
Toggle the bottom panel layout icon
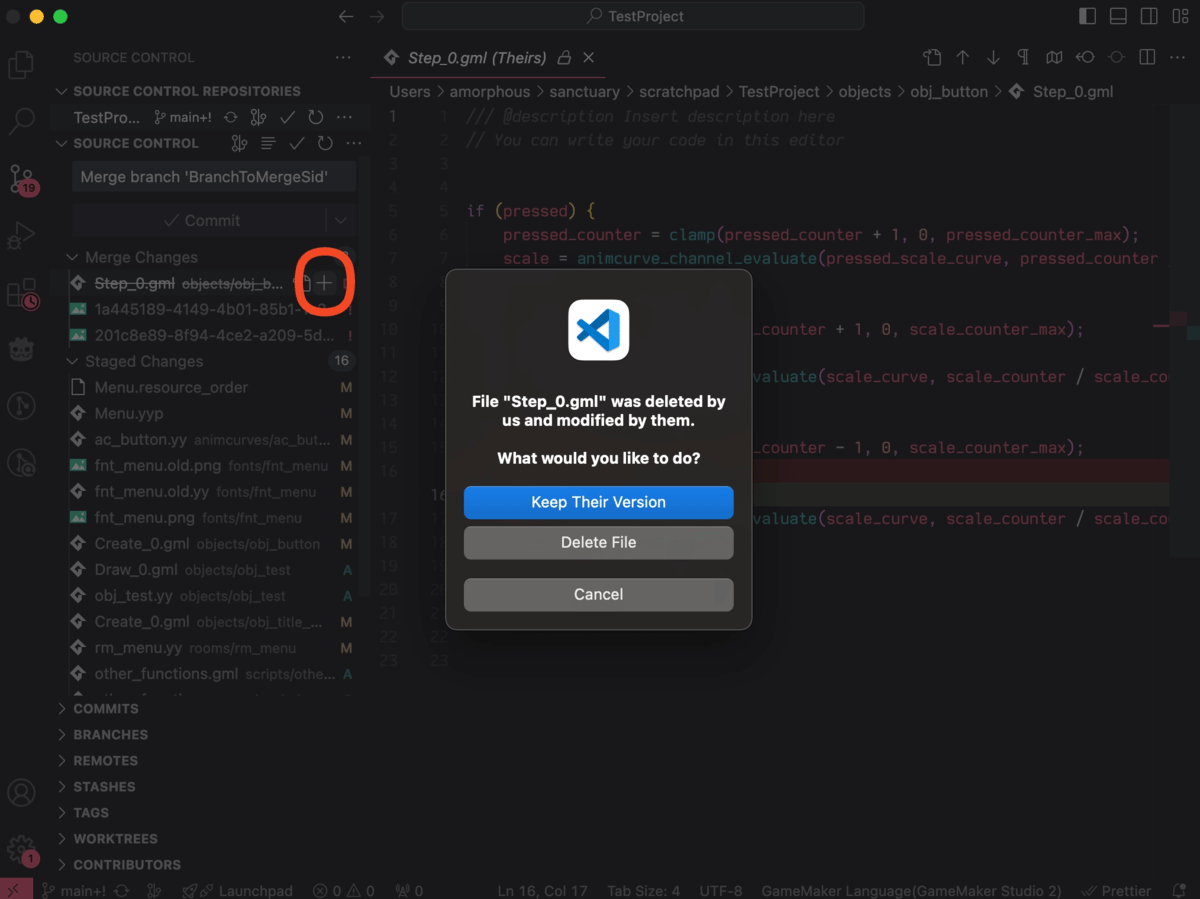(x=1118, y=16)
